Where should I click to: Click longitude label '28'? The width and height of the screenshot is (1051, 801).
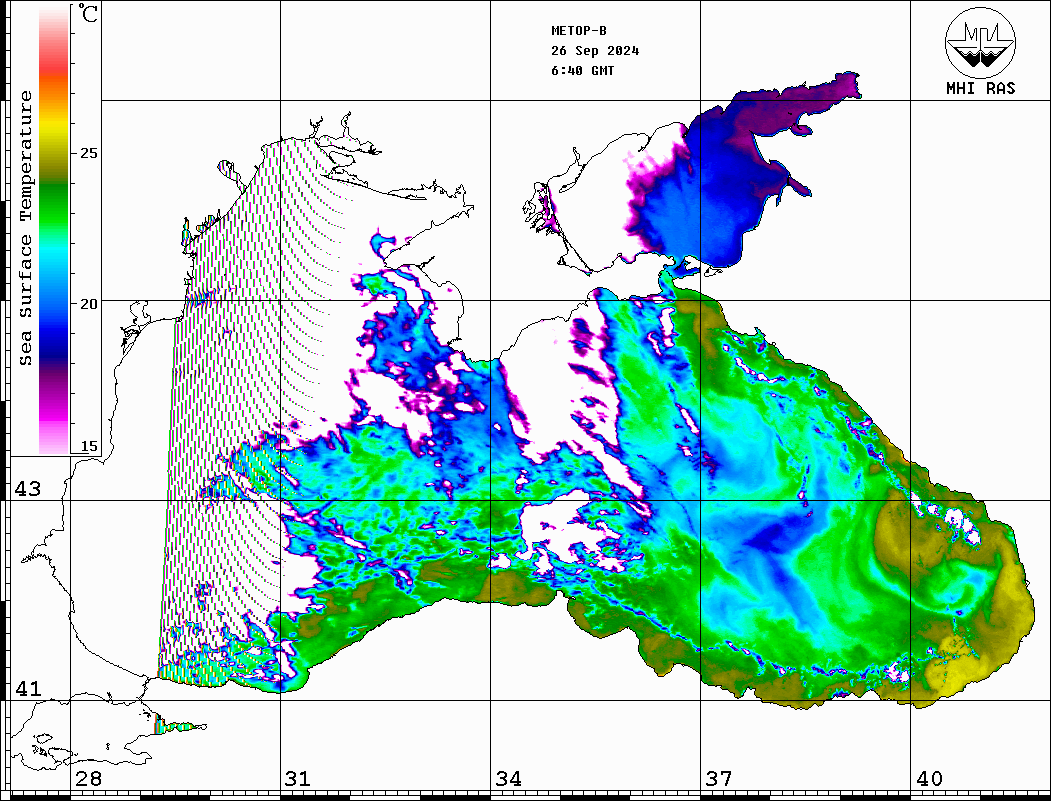click(88, 778)
